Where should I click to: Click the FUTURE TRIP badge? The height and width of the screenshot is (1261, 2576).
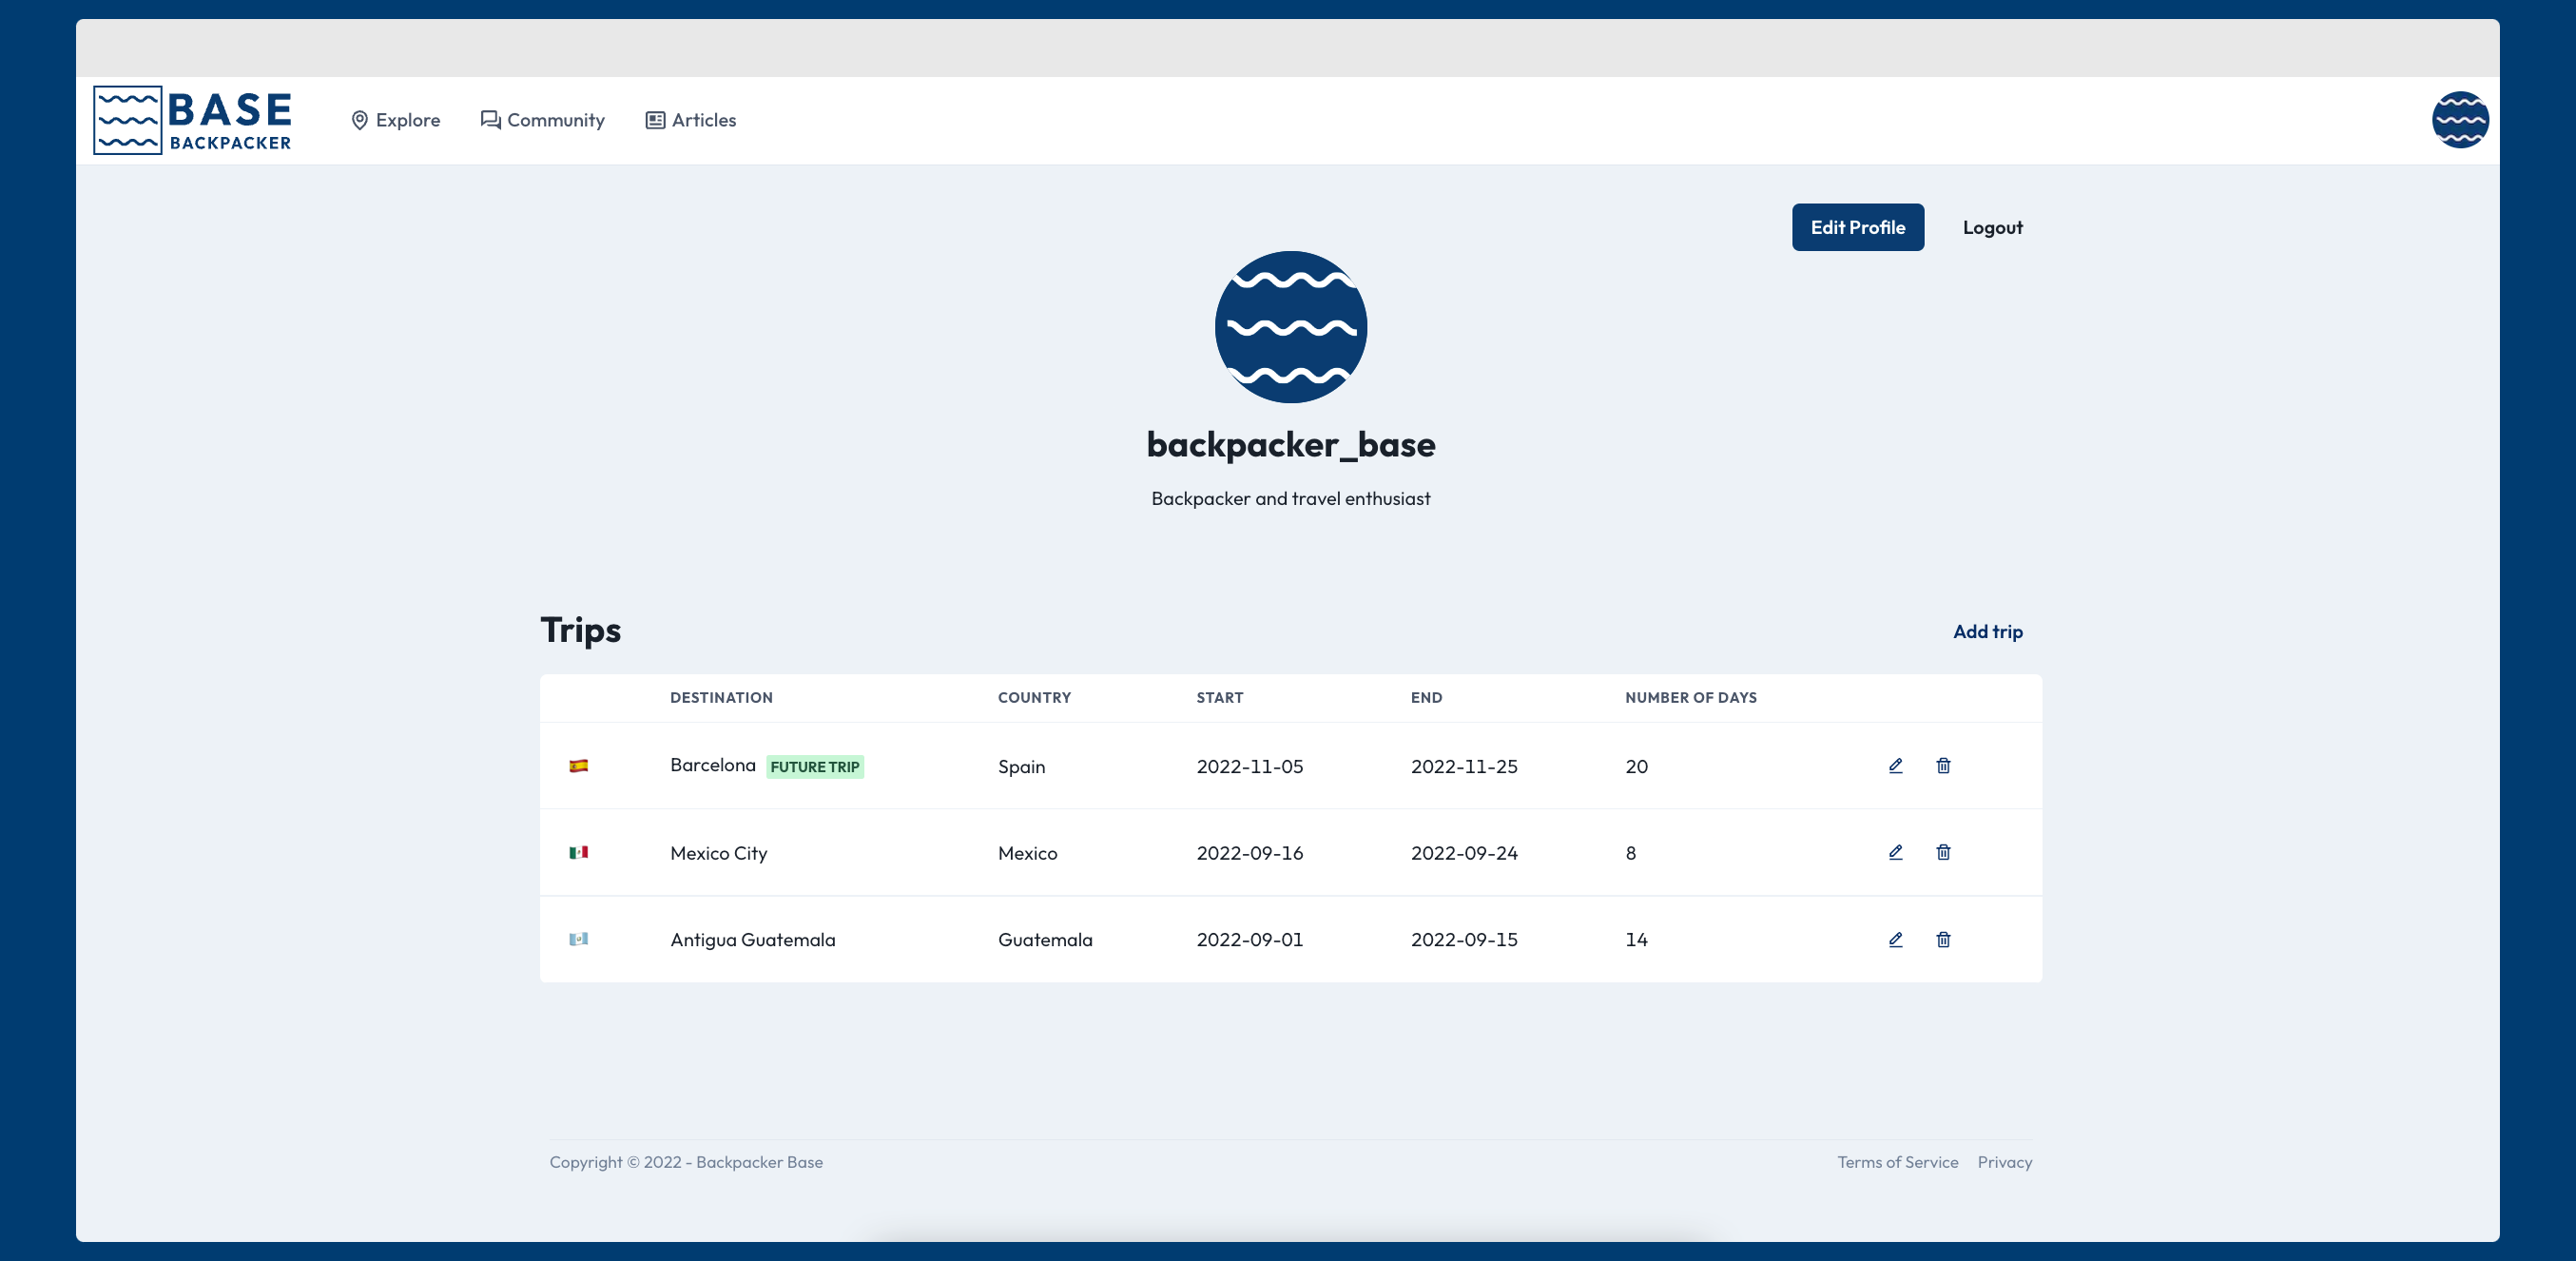point(814,767)
